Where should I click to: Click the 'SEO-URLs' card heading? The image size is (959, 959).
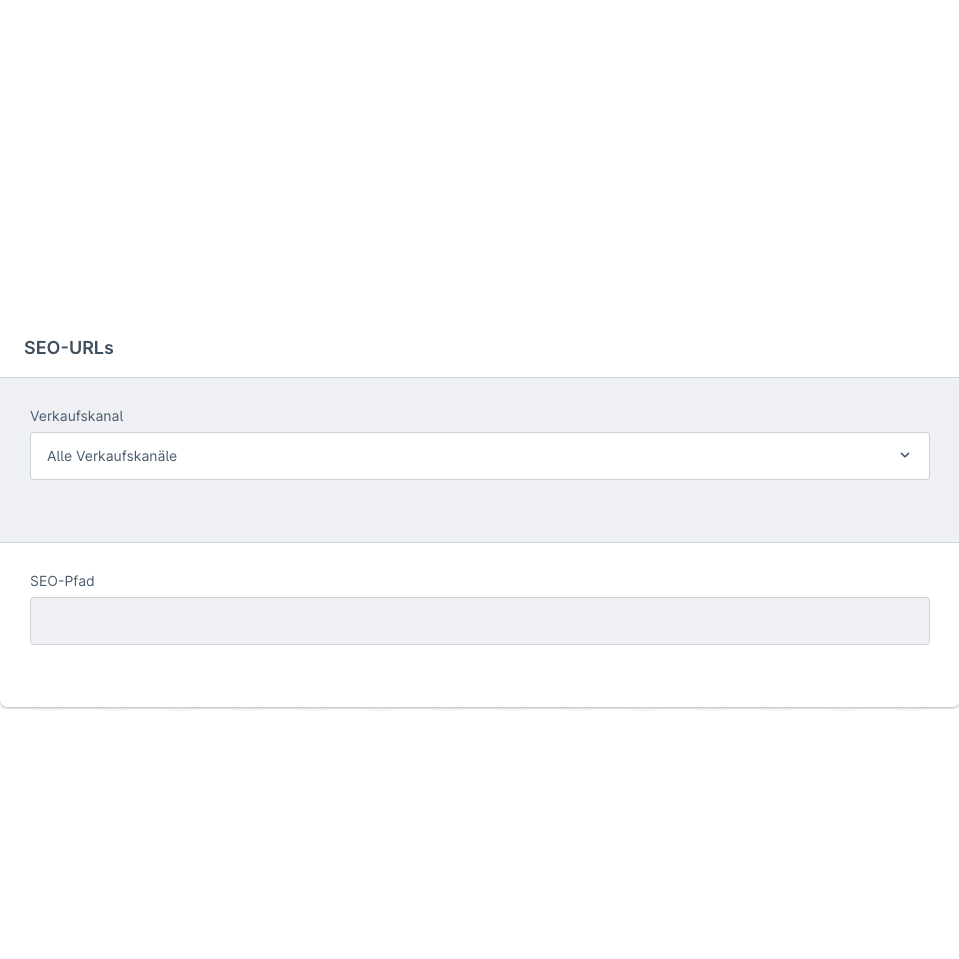click(69, 348)
